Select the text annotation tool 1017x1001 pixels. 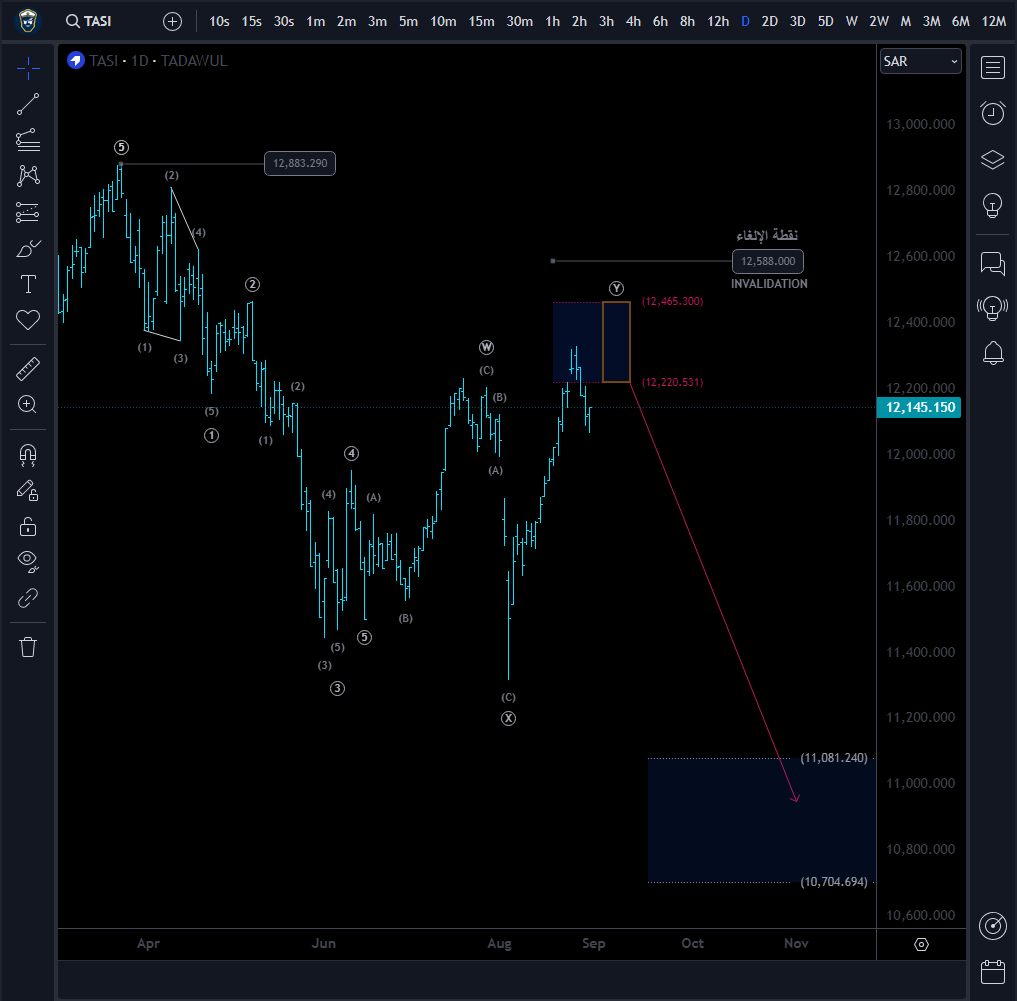click(28, 284)
